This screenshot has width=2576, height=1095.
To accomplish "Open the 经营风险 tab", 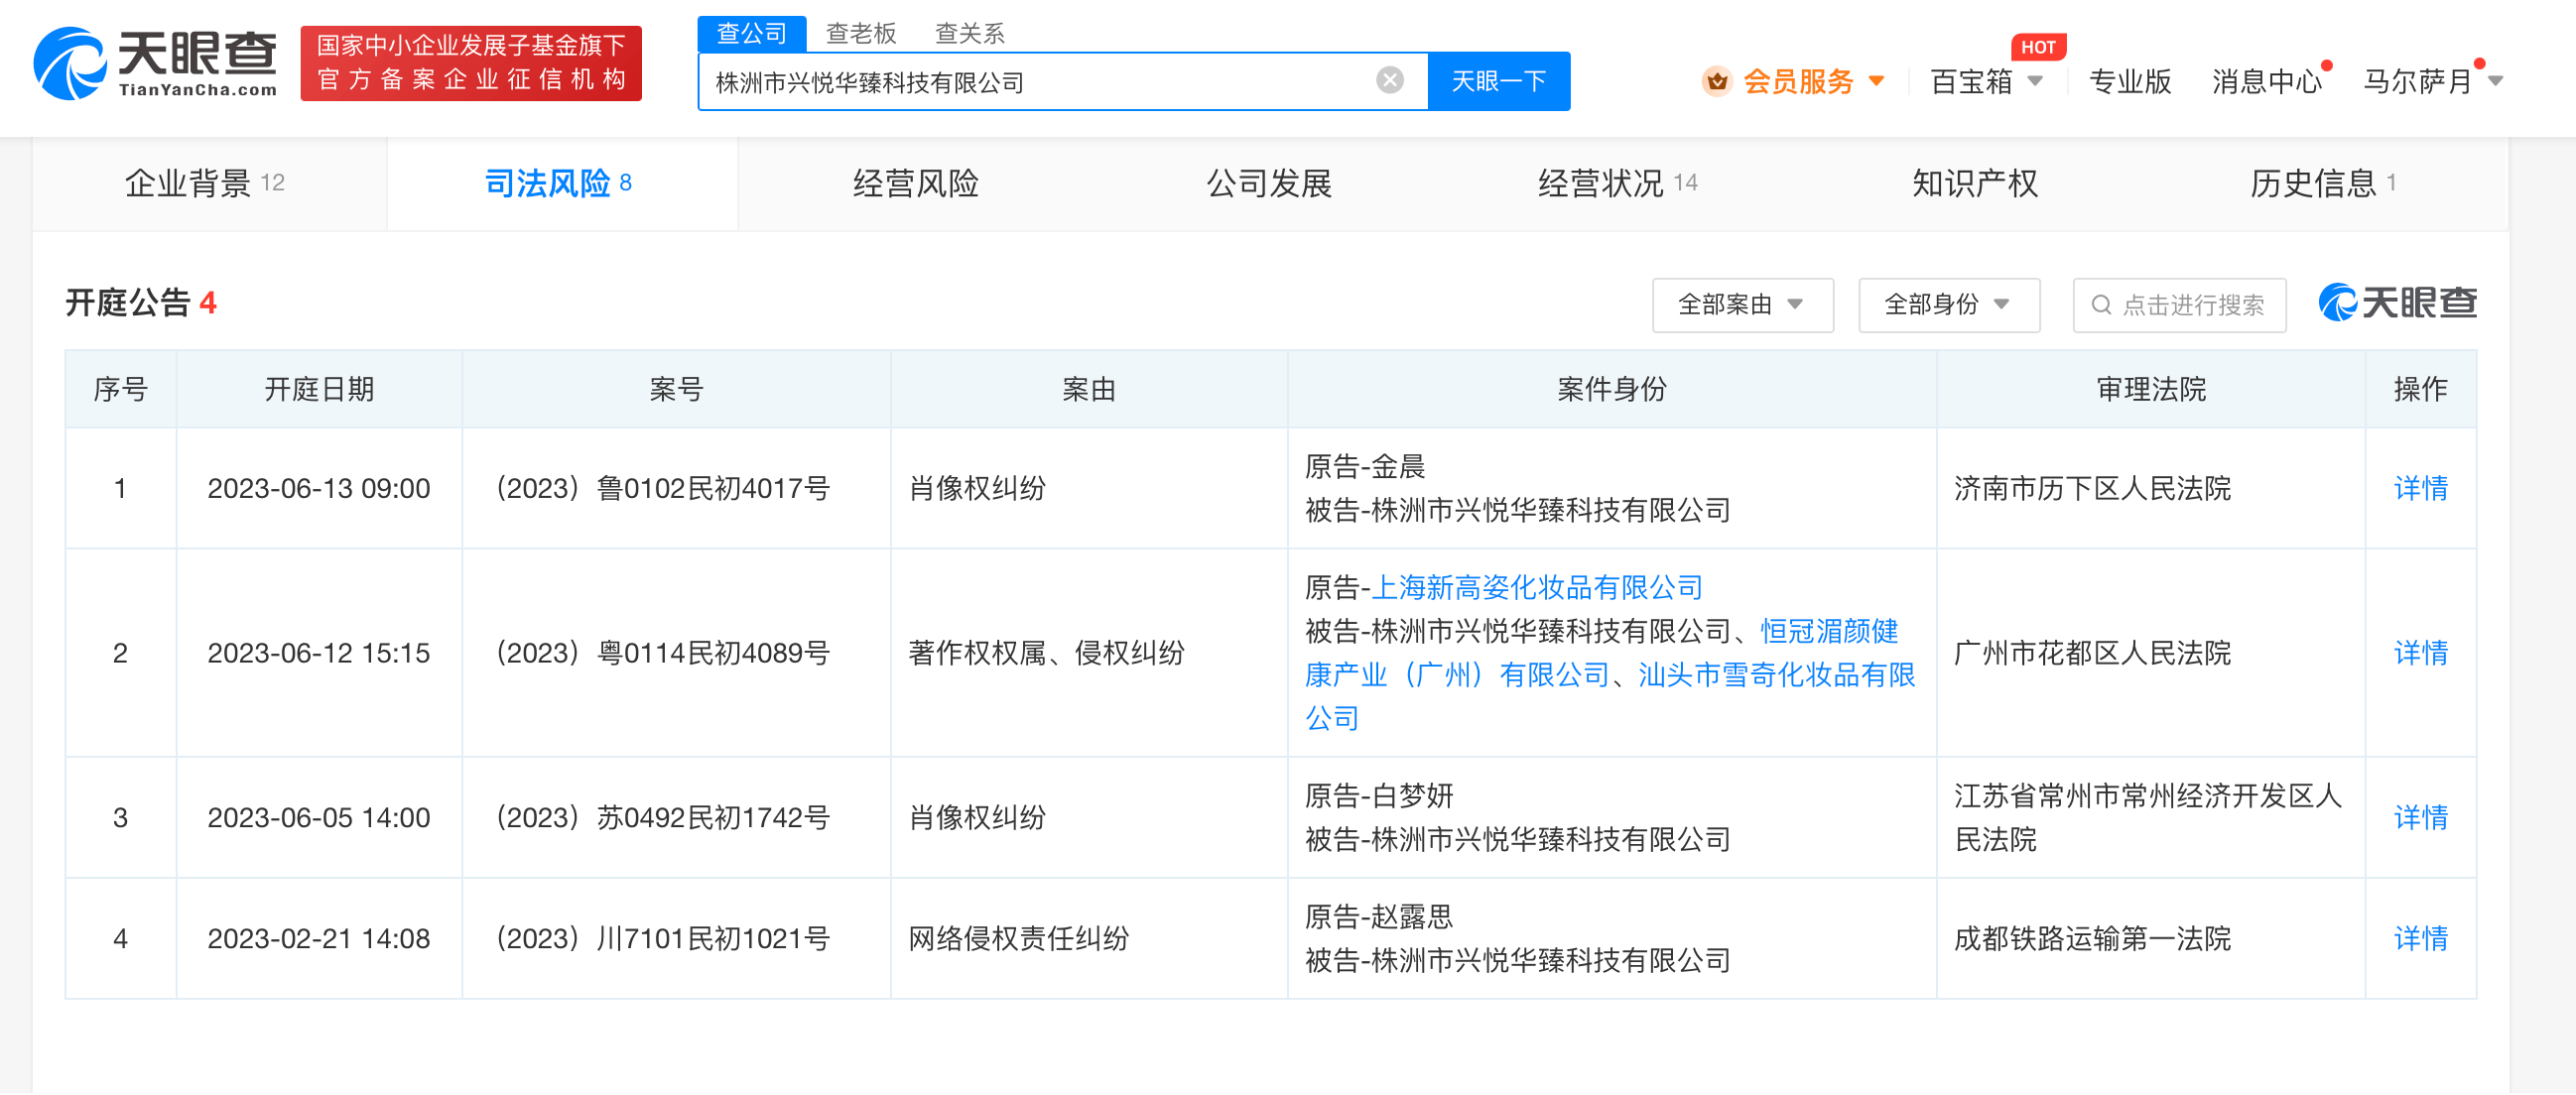I will click(x=915, y=184).
